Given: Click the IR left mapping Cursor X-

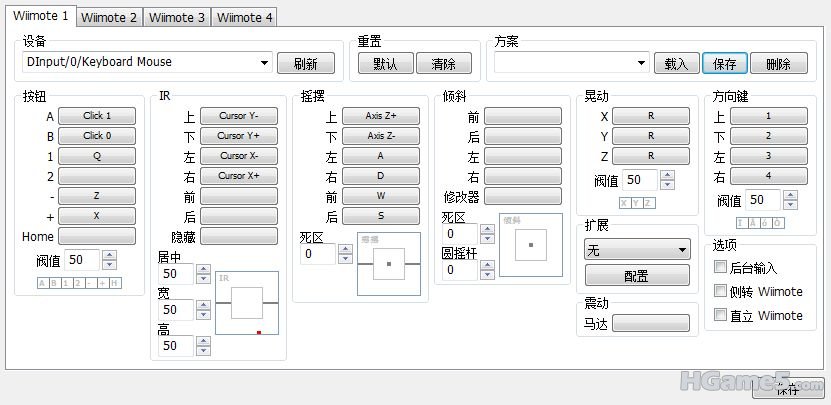Looking at the screenshot, I should pos(238,156).
